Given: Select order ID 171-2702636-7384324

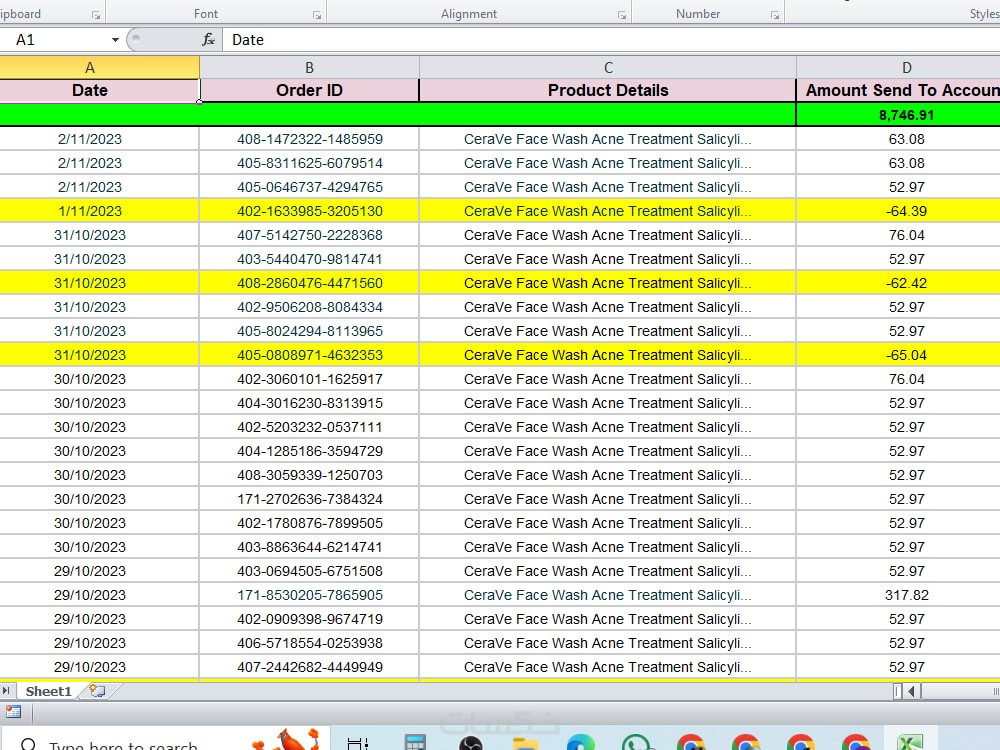Looking at the screenshot, I should 309,499.
